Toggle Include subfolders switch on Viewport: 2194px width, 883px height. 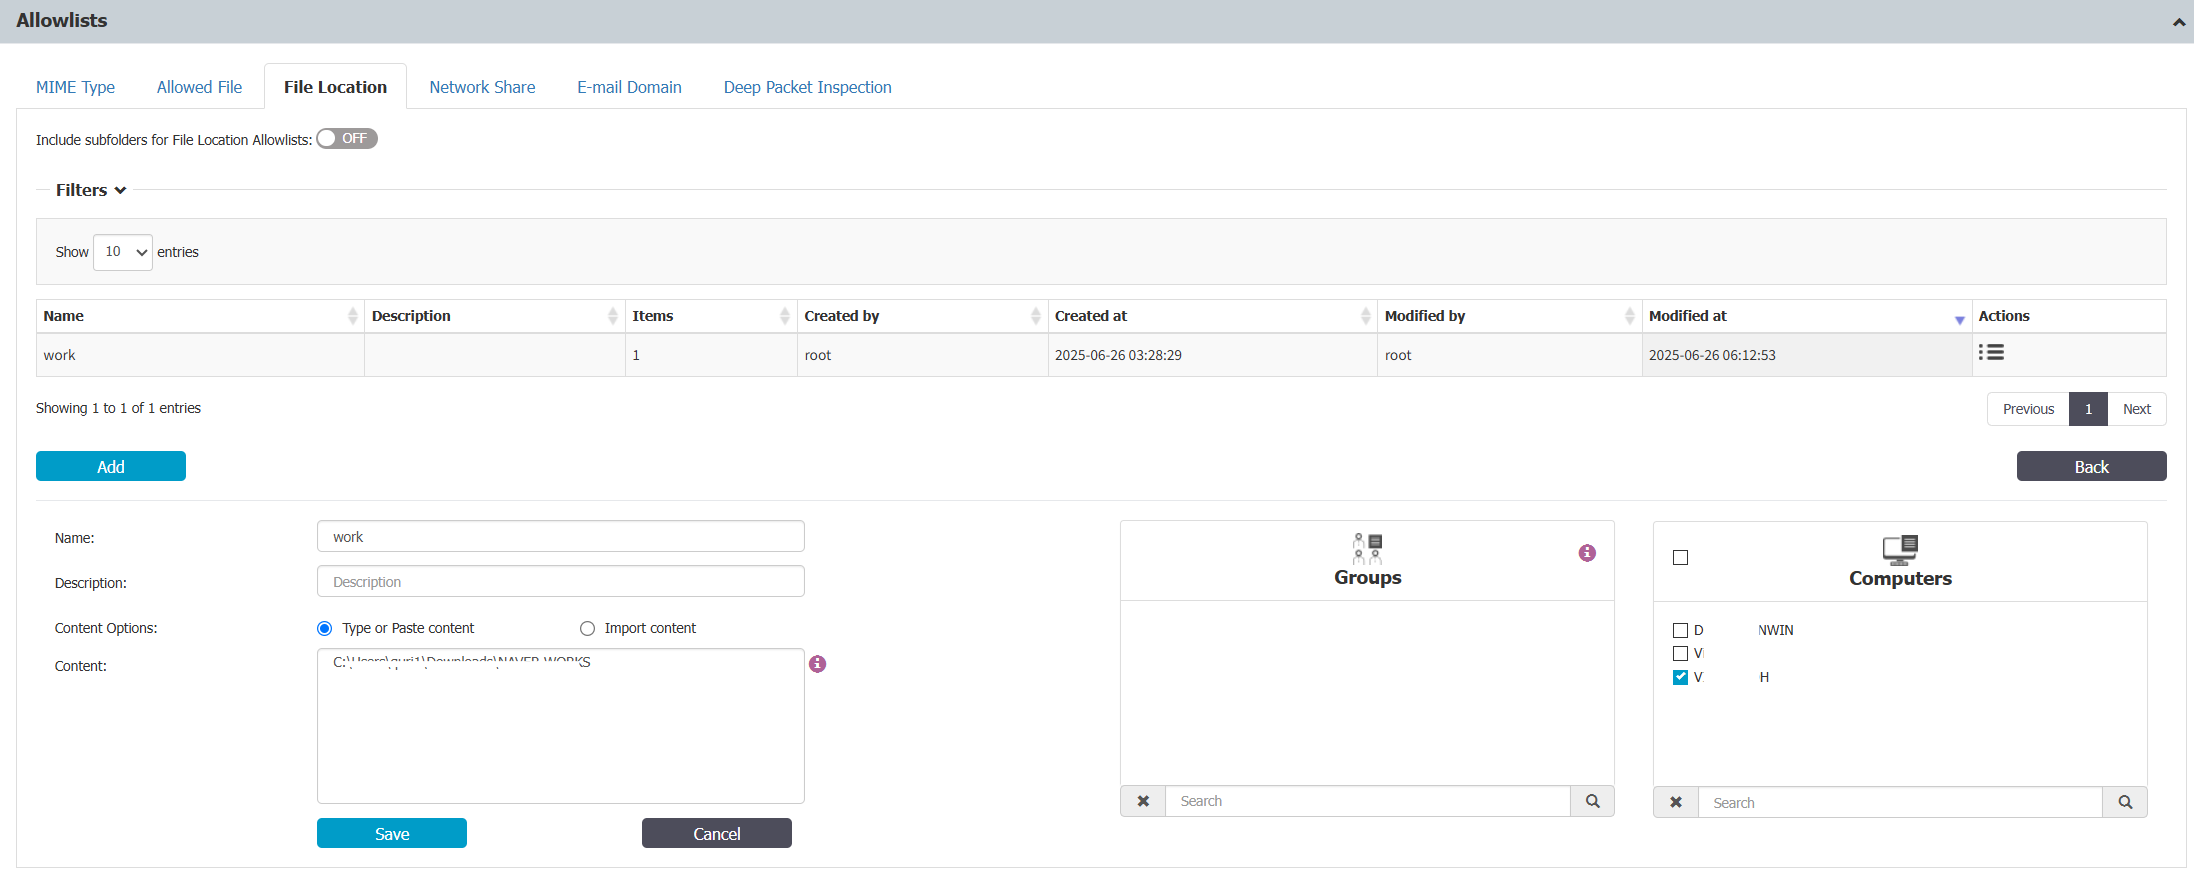[x=347, y=139]
